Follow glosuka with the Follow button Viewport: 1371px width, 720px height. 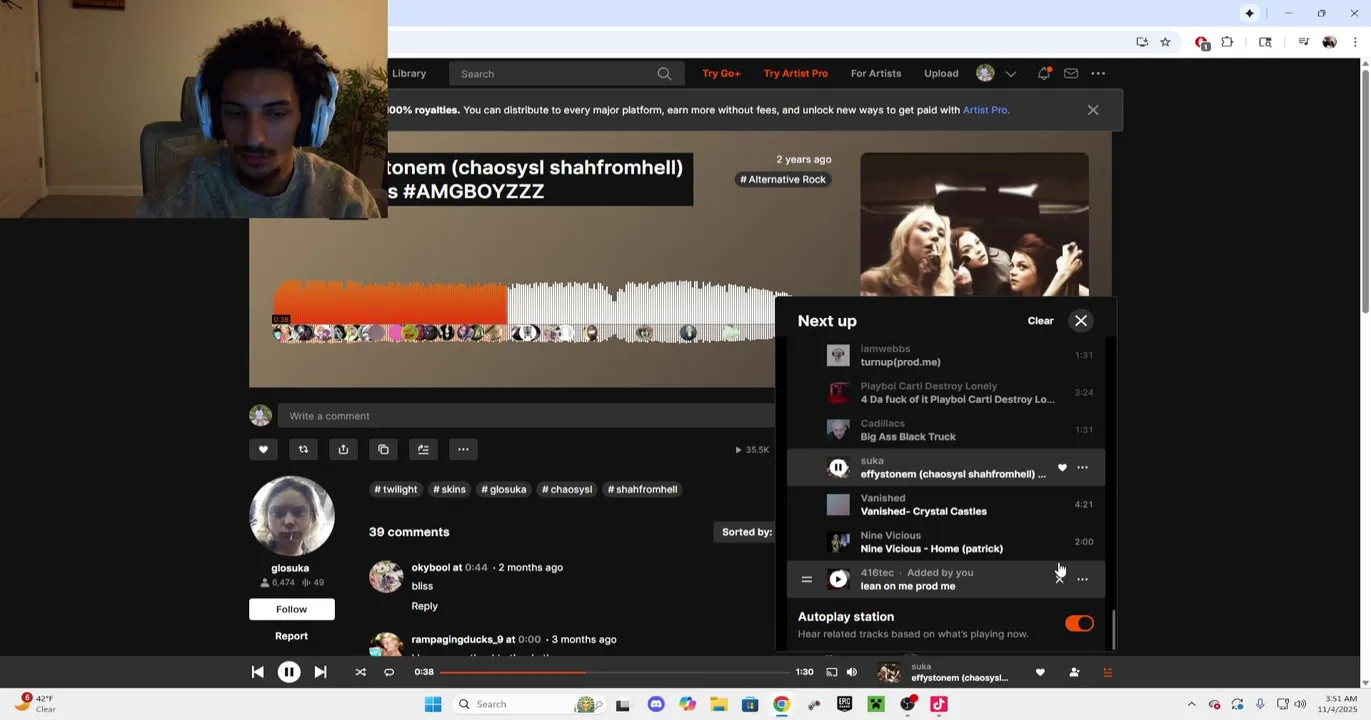tap(292, 610)
